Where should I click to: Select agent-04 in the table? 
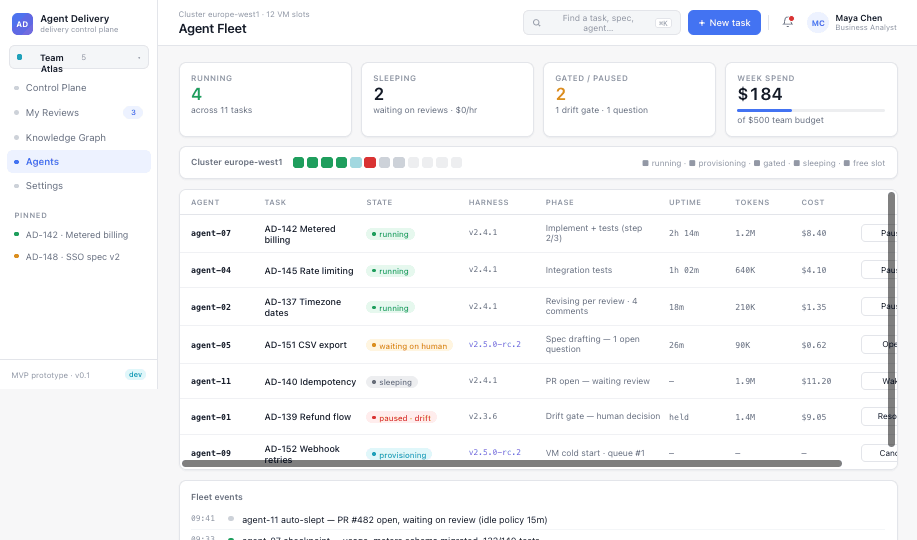211,270
